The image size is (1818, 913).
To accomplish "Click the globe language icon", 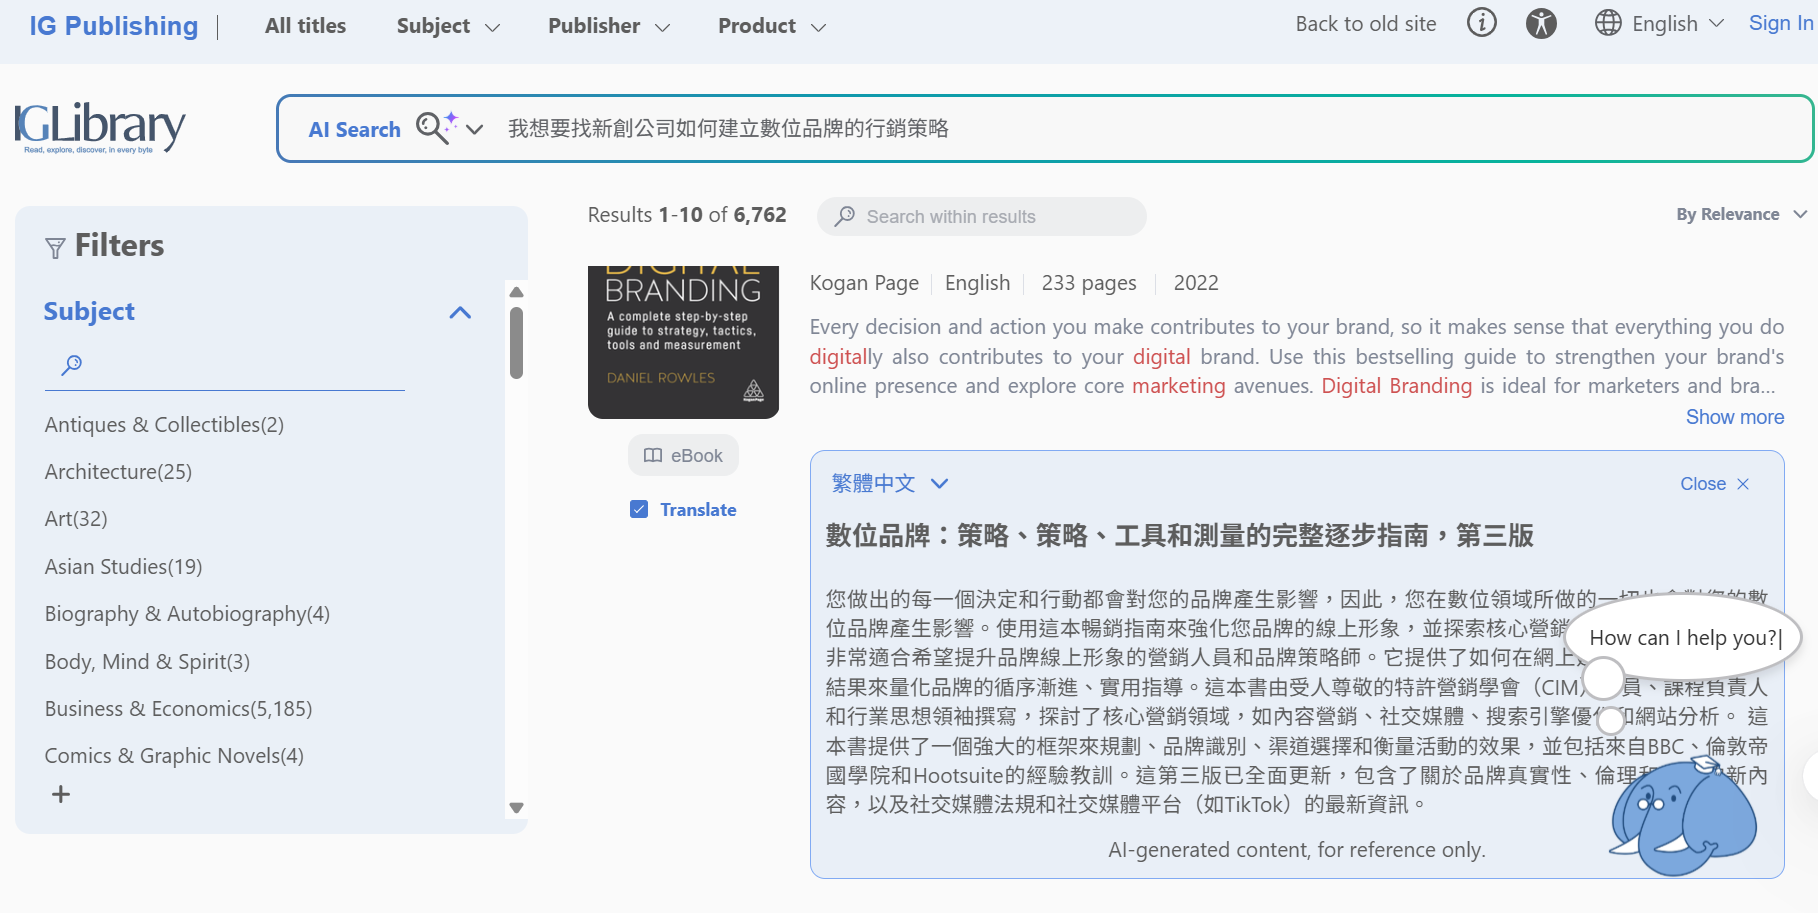I will 1608,23.
